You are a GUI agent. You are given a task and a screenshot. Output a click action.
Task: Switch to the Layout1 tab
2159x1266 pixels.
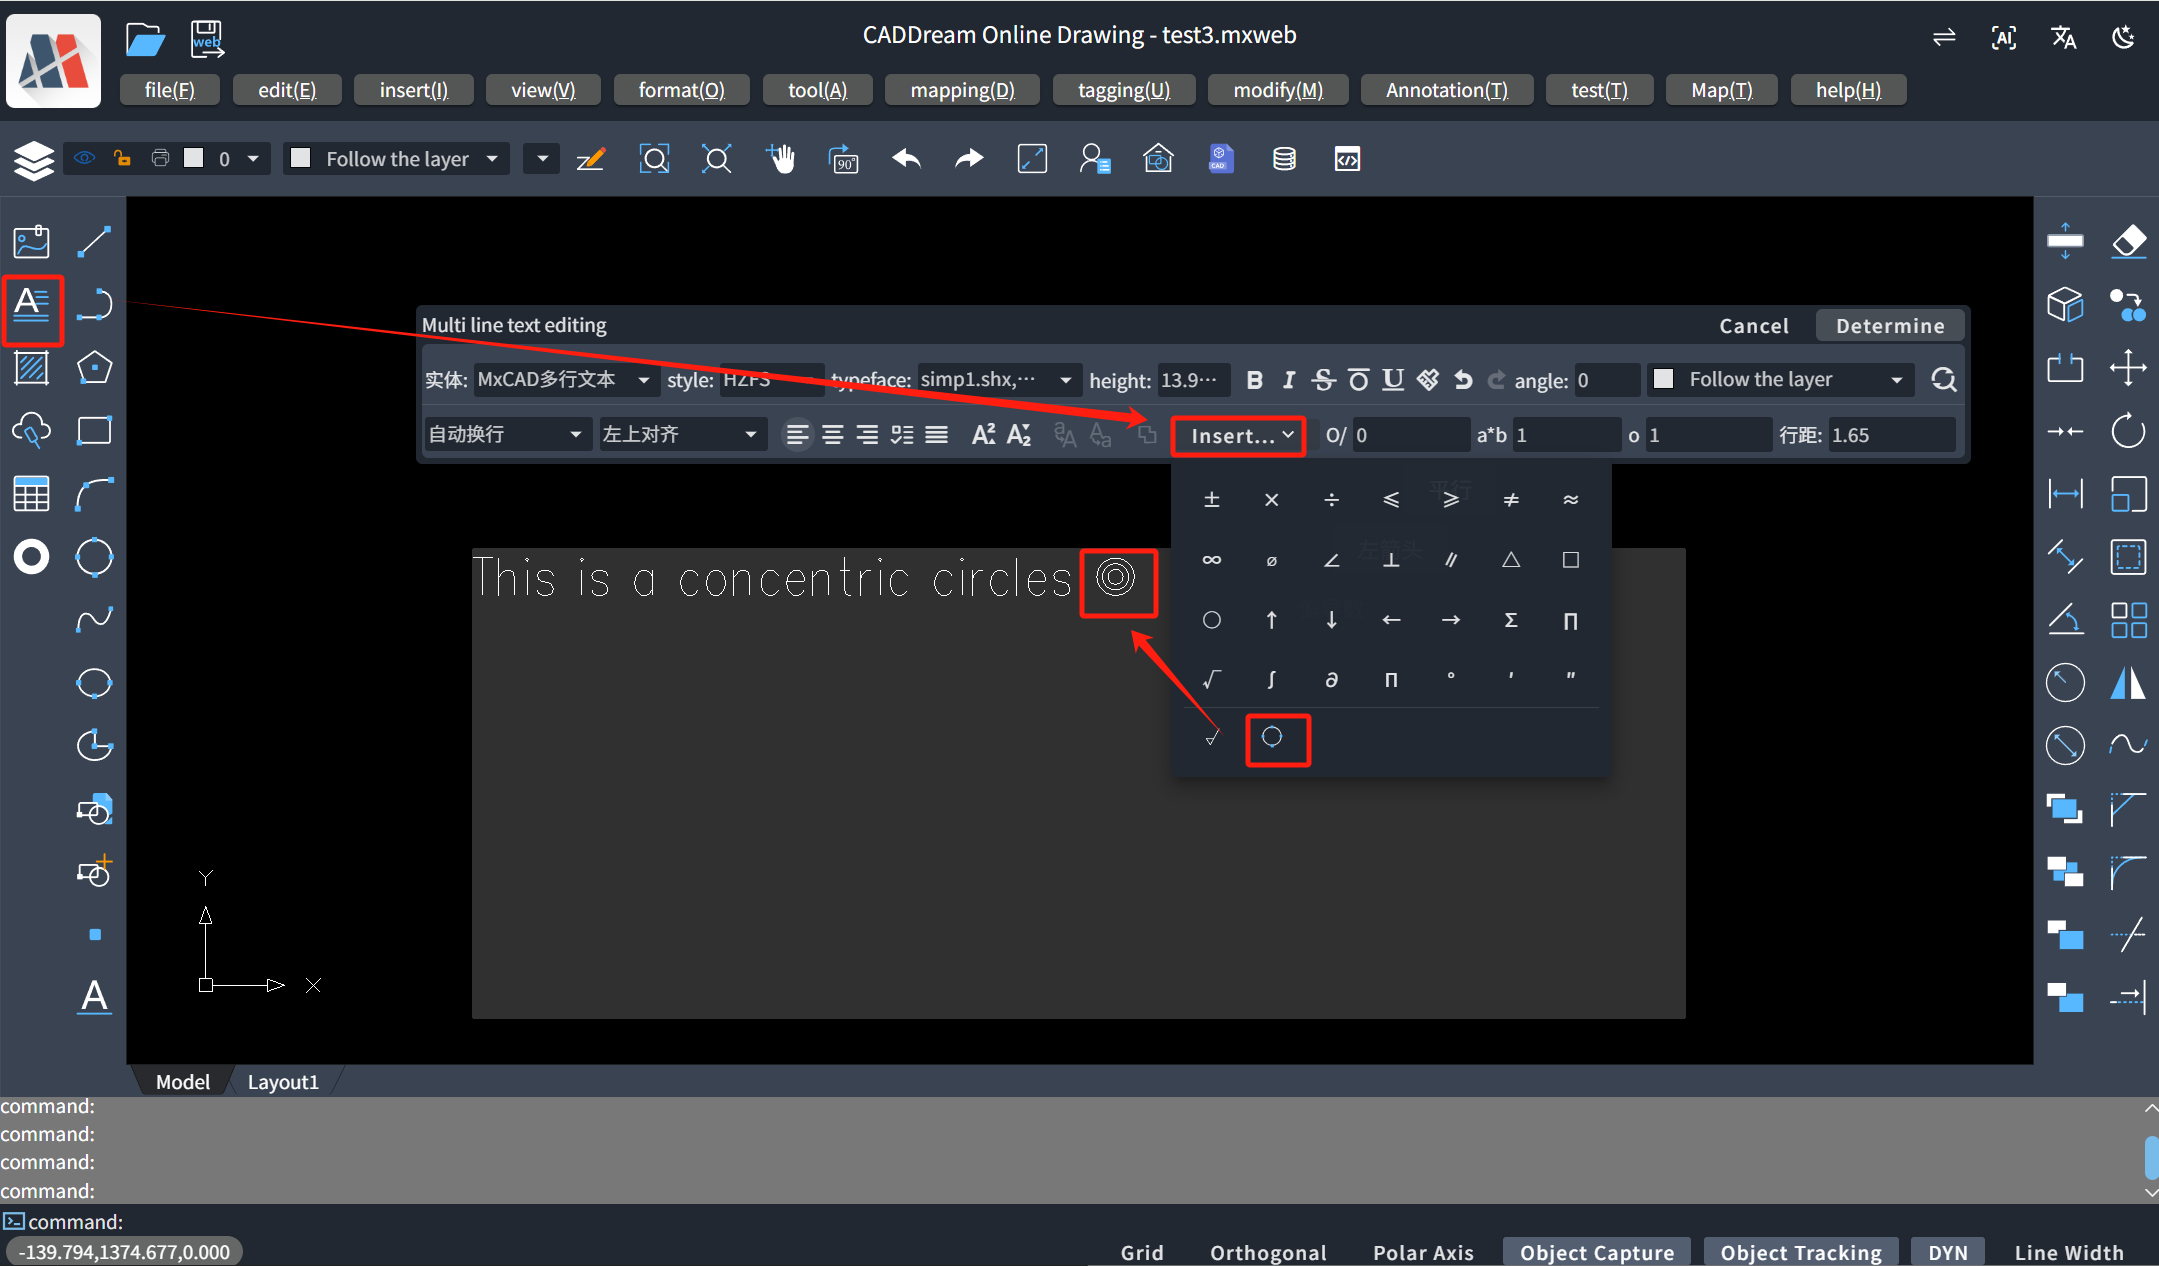(x=283, y=1082)
